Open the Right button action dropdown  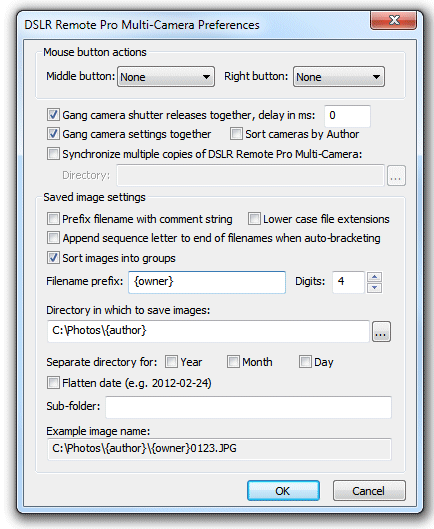pyautogui.click(x=338, y=77)
